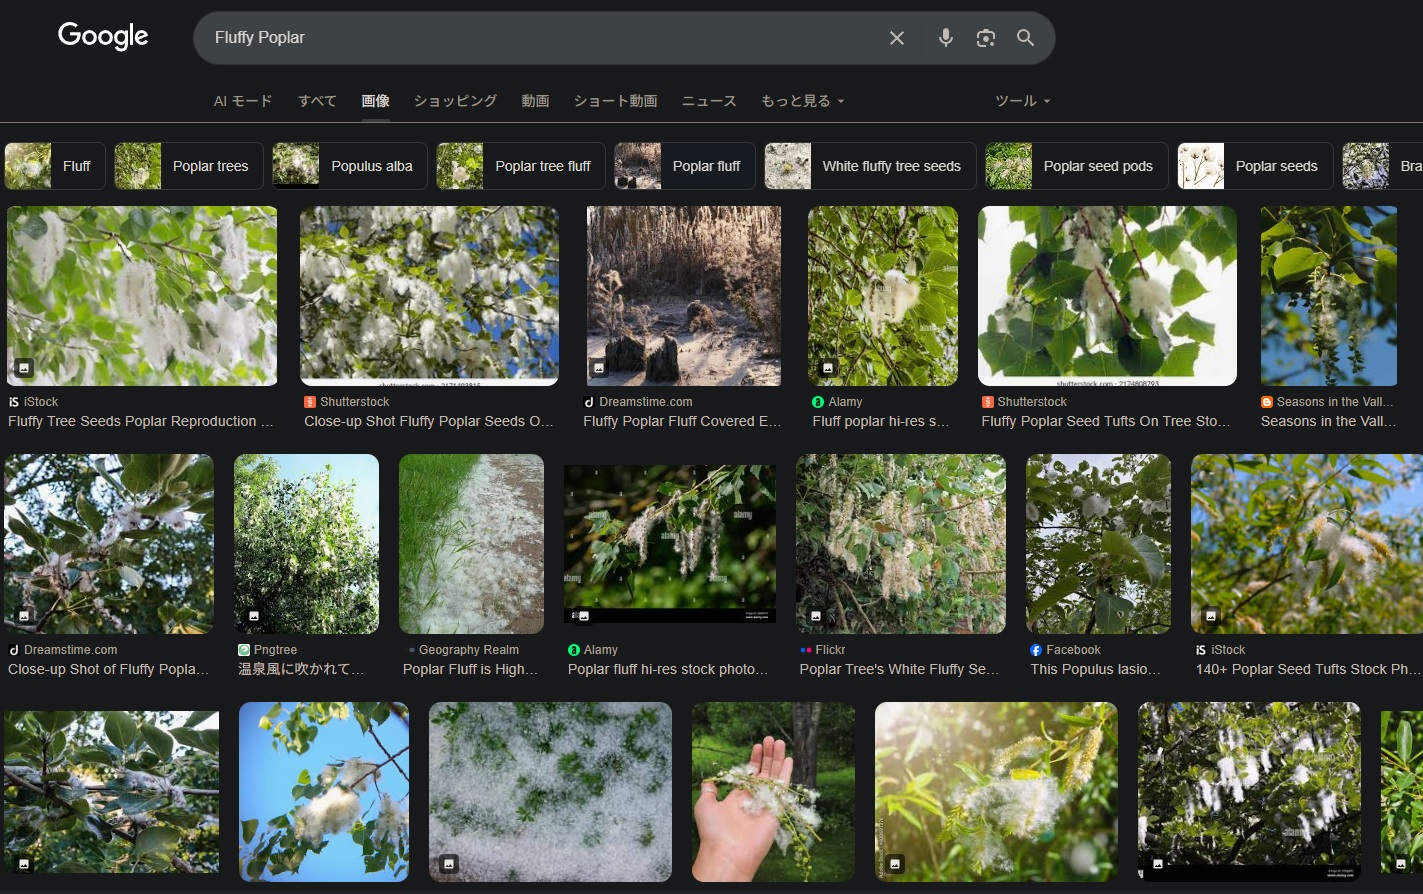Clear the search text with X icon

pos(897,38)
